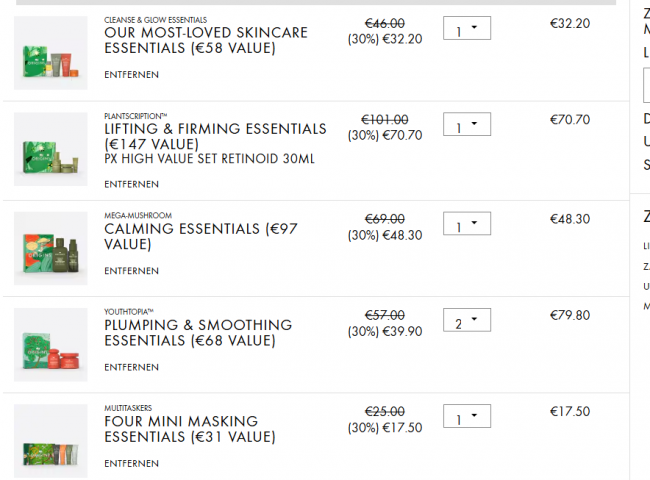This screenshot has height=480, width=650.
Task: Click the Lifting & Firming Essentials product title
Action: [215, 136]
